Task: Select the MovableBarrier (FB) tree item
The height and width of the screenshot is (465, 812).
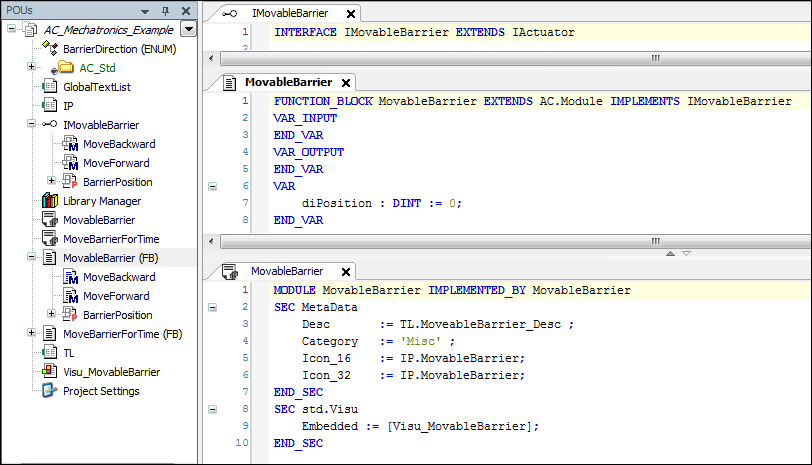Action: pos(110,258)
